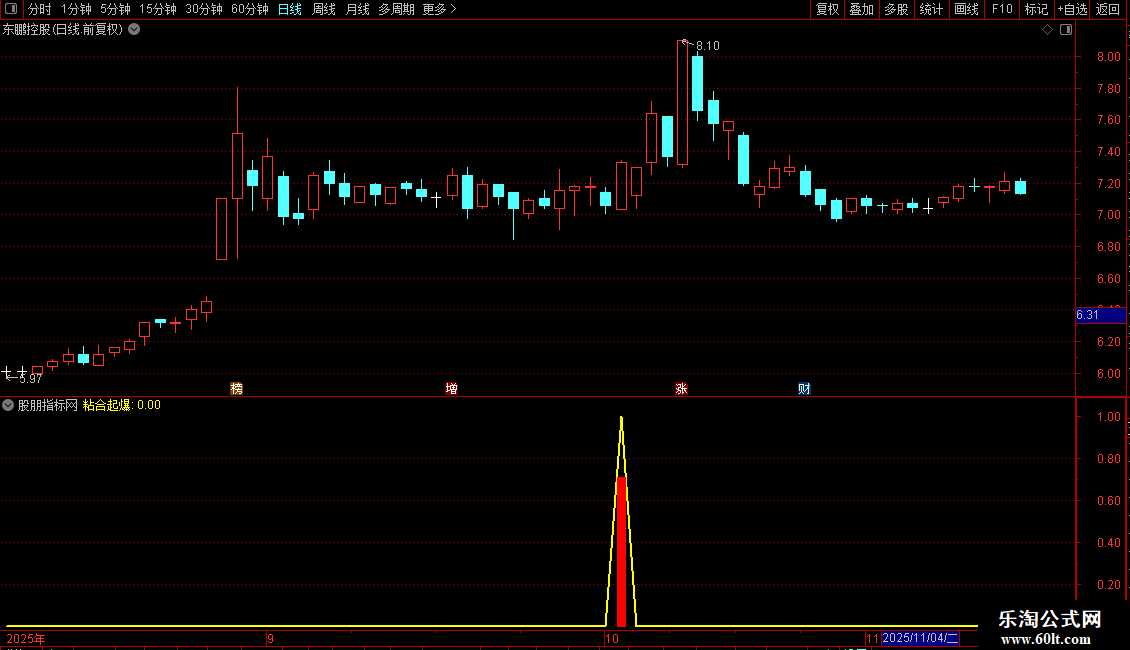The image size is (1130, 650).
Task: Click the 粘合起爆 indicator label
Action: 107,405
